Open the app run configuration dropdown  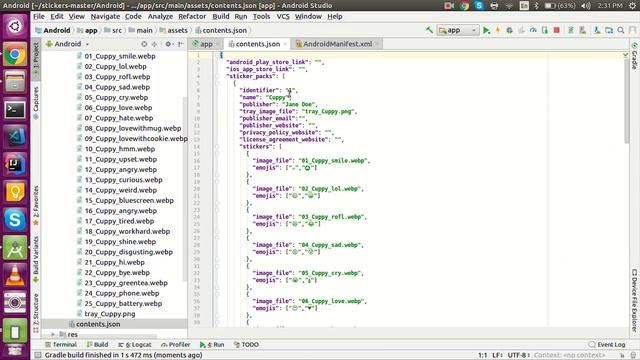click(458, 30)
